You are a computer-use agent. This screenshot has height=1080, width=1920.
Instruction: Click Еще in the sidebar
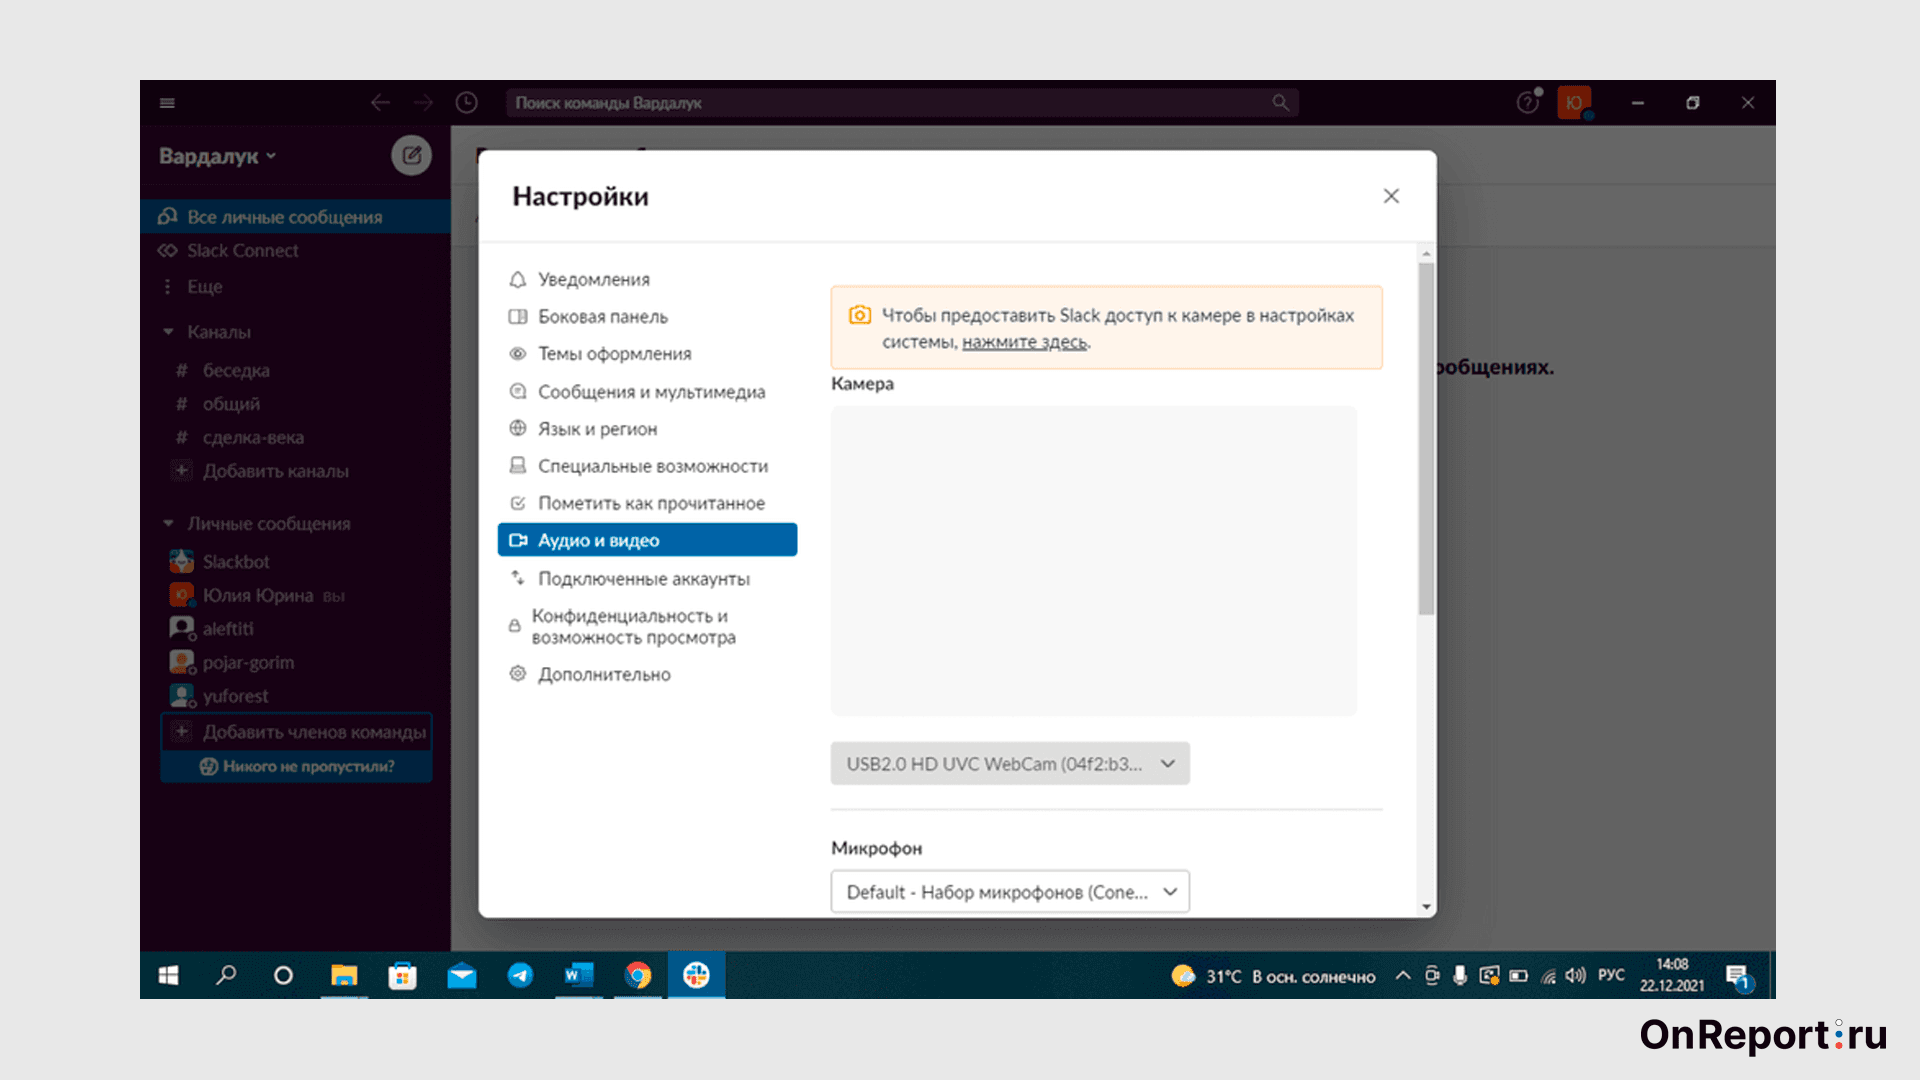pos(295,287)
